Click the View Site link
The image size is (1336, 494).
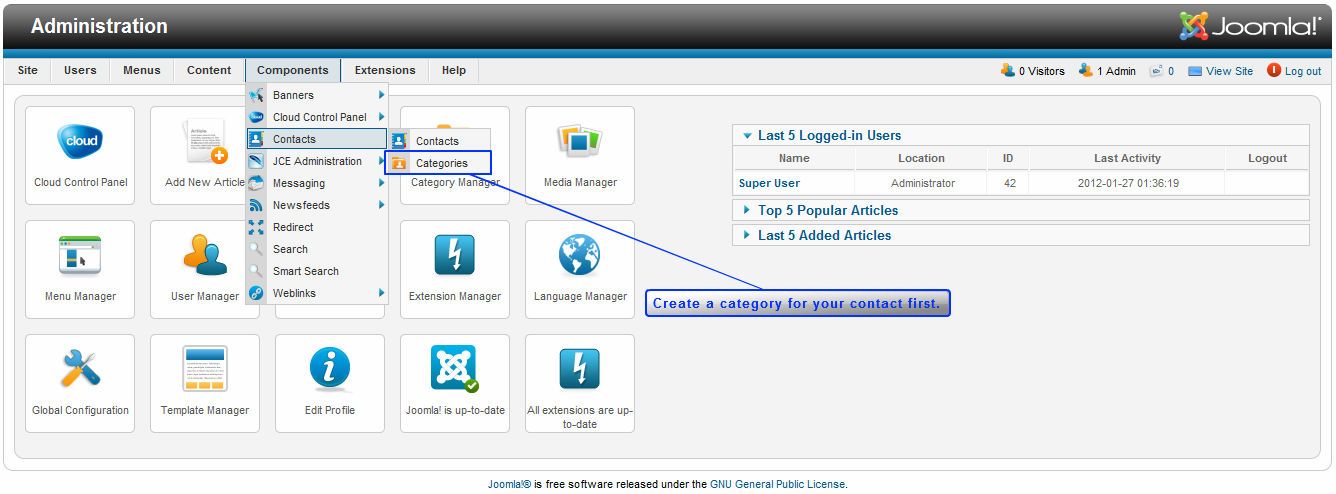[x=1229, y=71]
